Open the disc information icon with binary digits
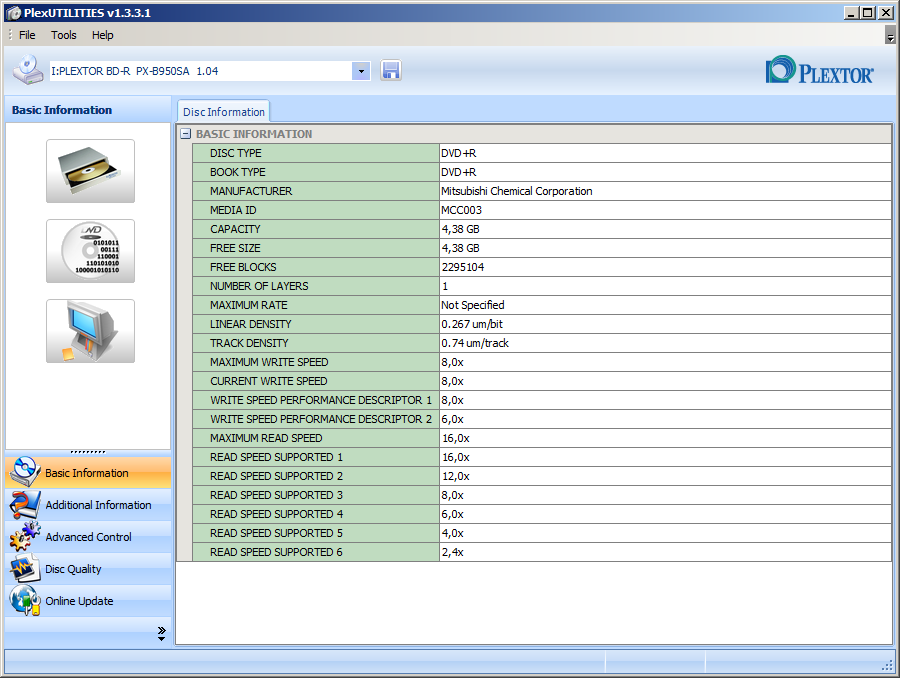This screenshot has height=678, width=900. (91, 251)
